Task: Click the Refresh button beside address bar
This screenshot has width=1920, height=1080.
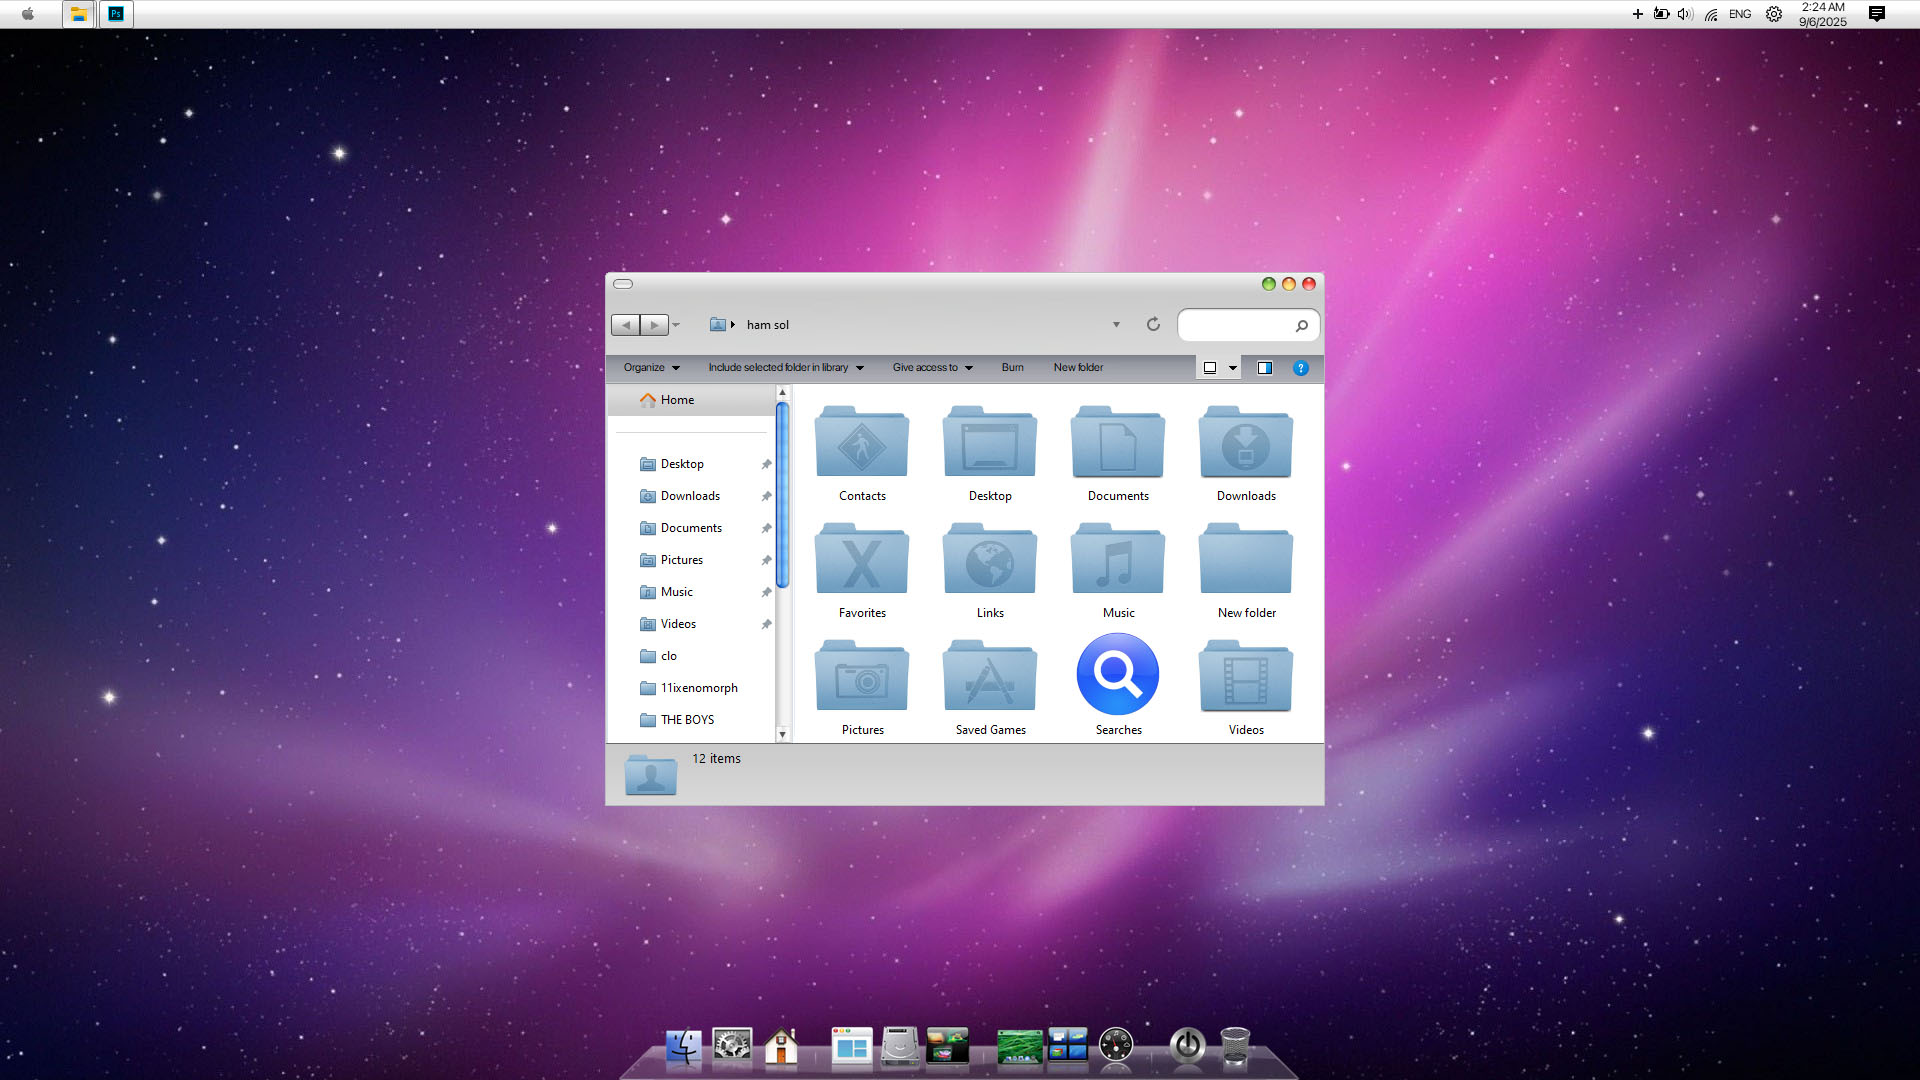Action: coord(1153,324)
